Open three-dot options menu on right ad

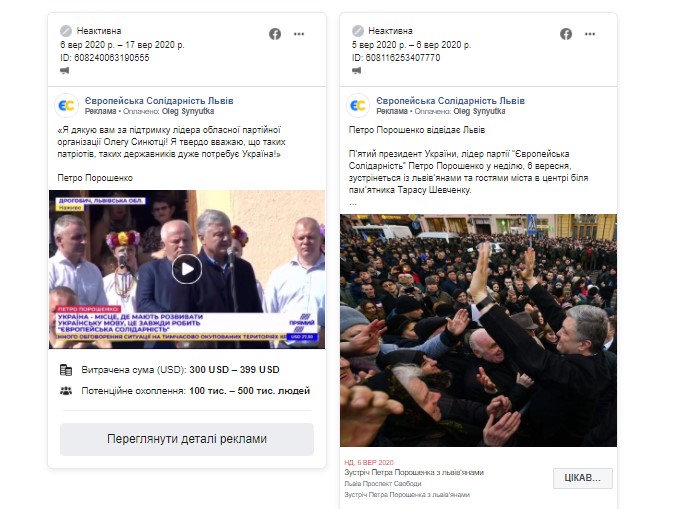[x=590, y=34]
